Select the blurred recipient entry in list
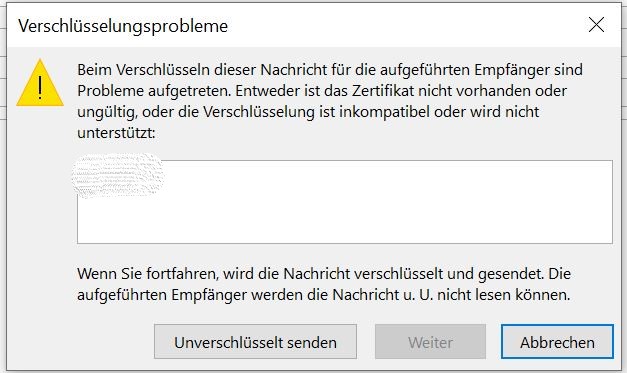The image size is (627, 373). pos(118,176)
